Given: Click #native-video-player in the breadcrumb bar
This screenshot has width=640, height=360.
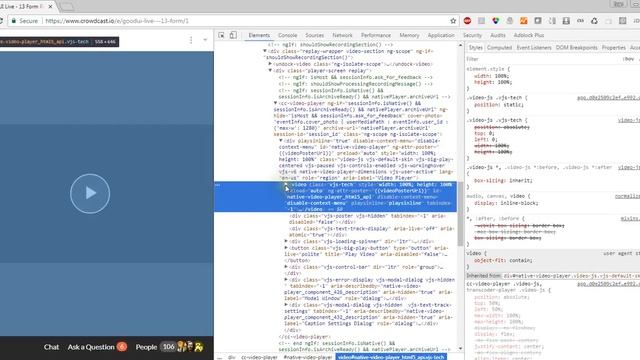Looking at the screenshot, I should (x=308, y=357).
